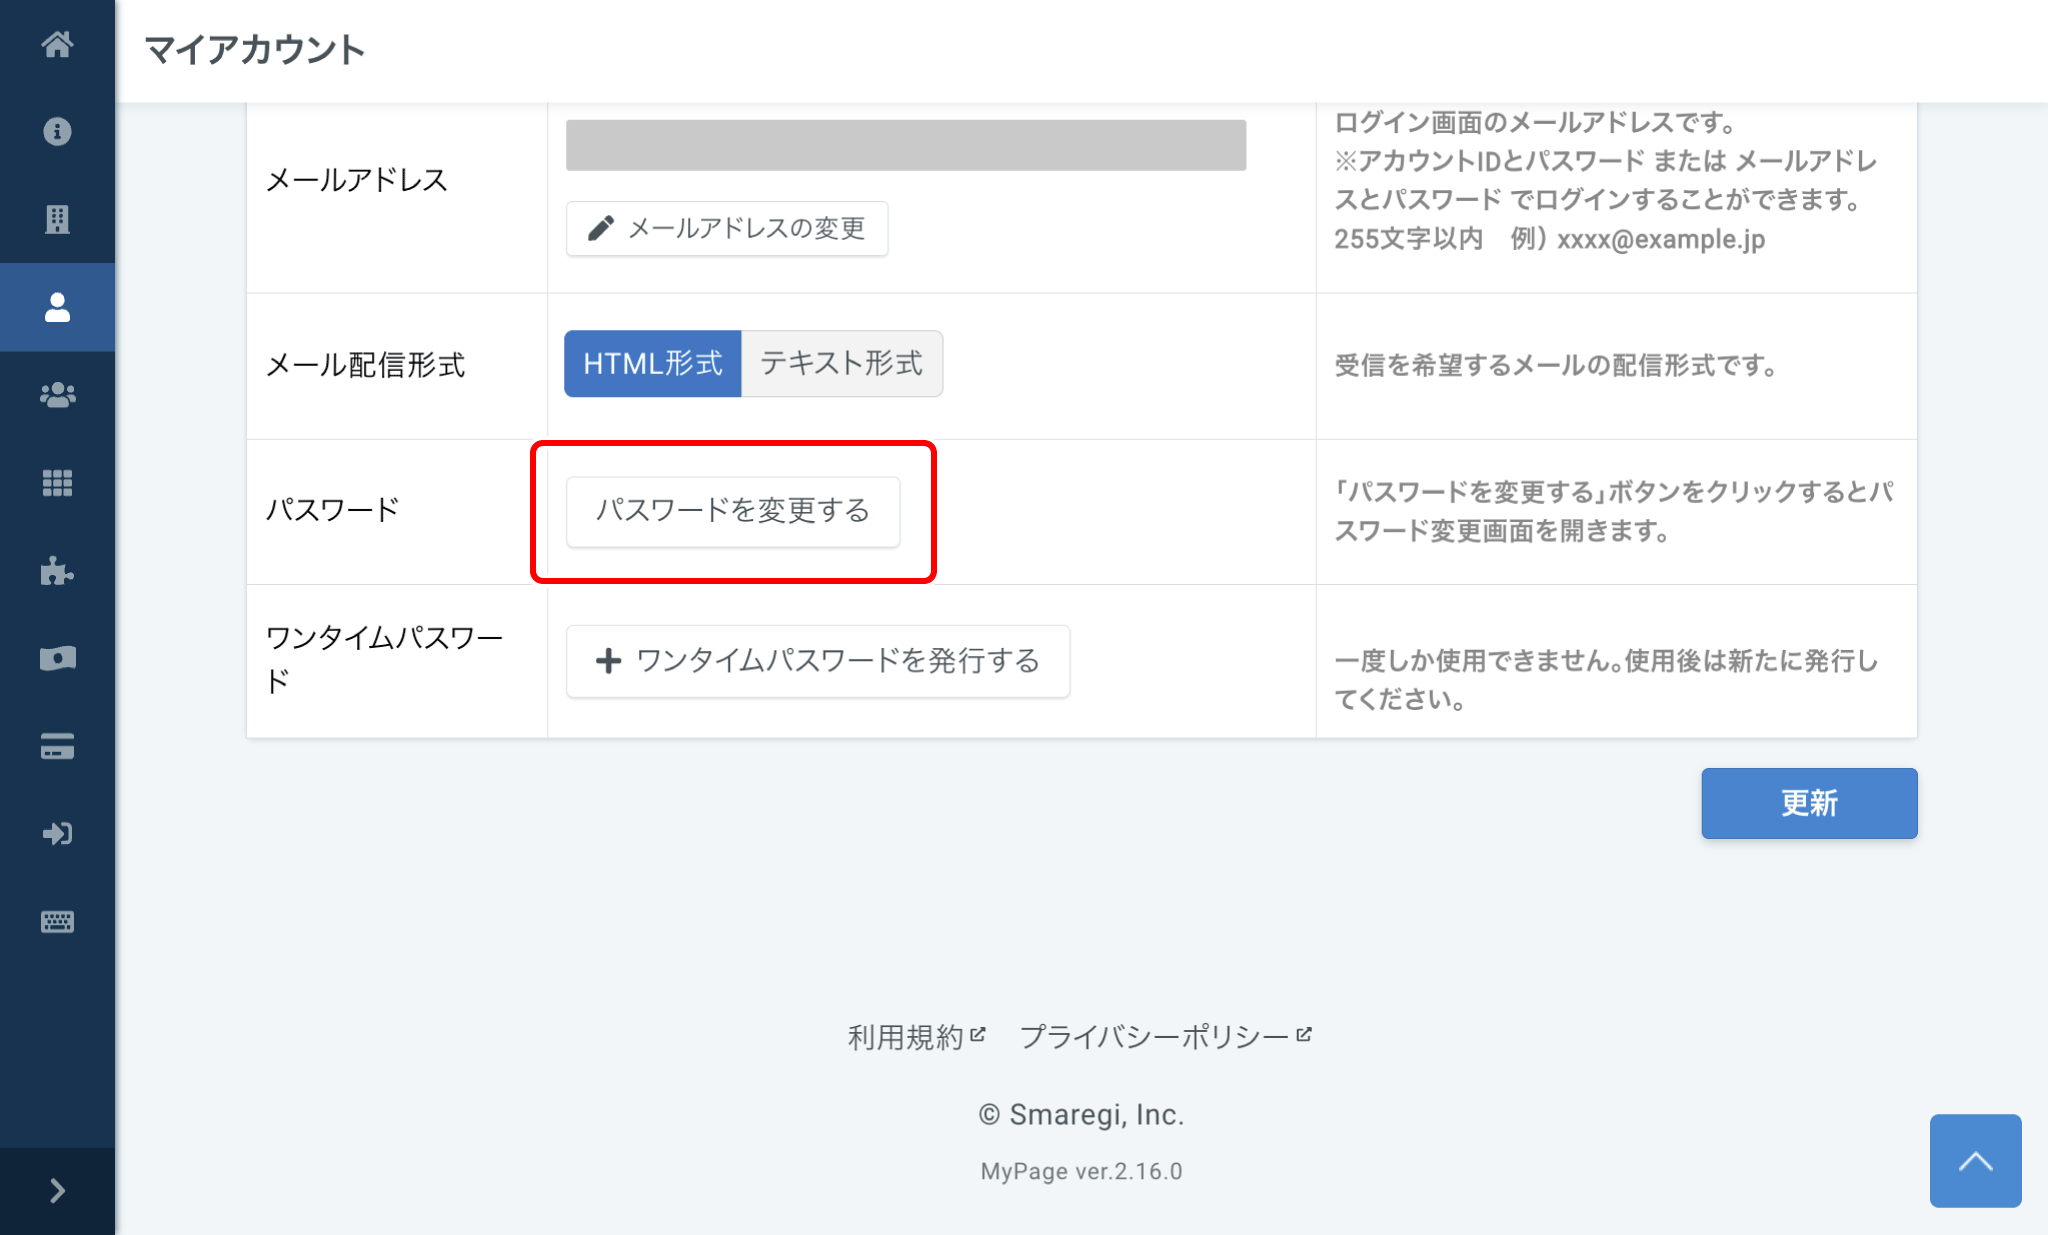
Task: Go to home via house sidebar icon
Action: pos(57,44)
